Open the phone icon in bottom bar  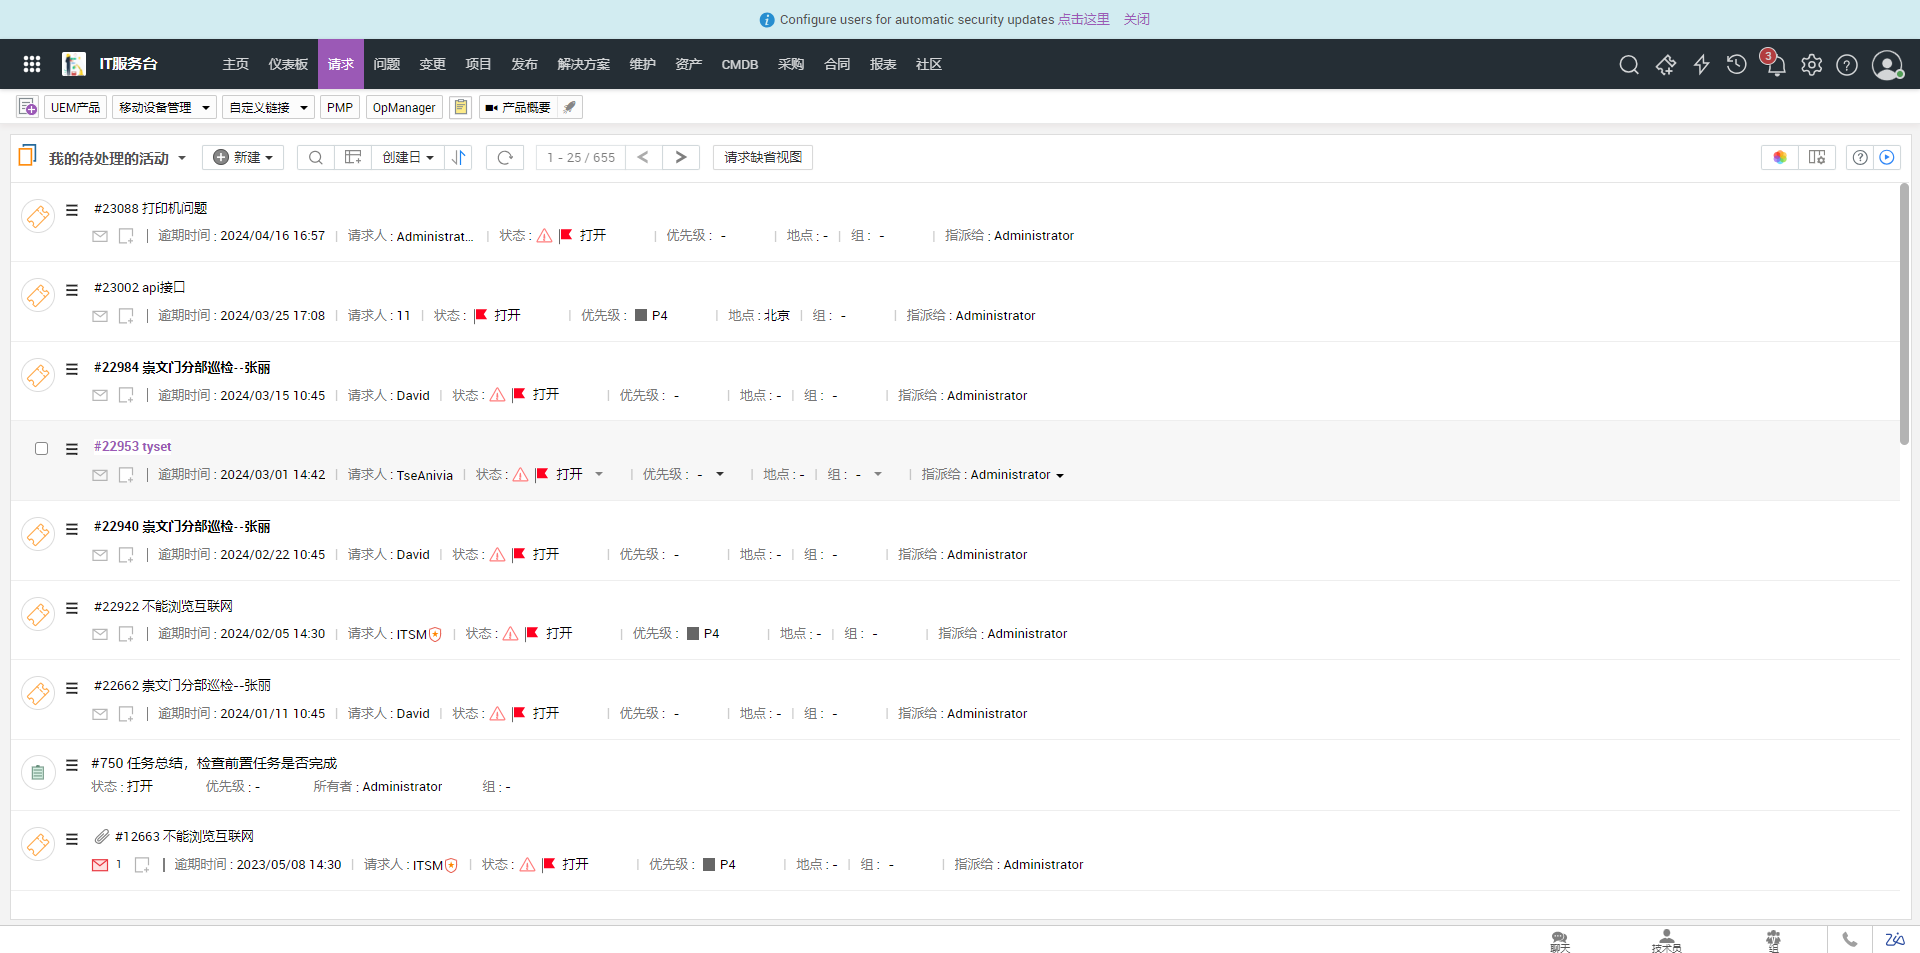click(x=1850, y=940)
